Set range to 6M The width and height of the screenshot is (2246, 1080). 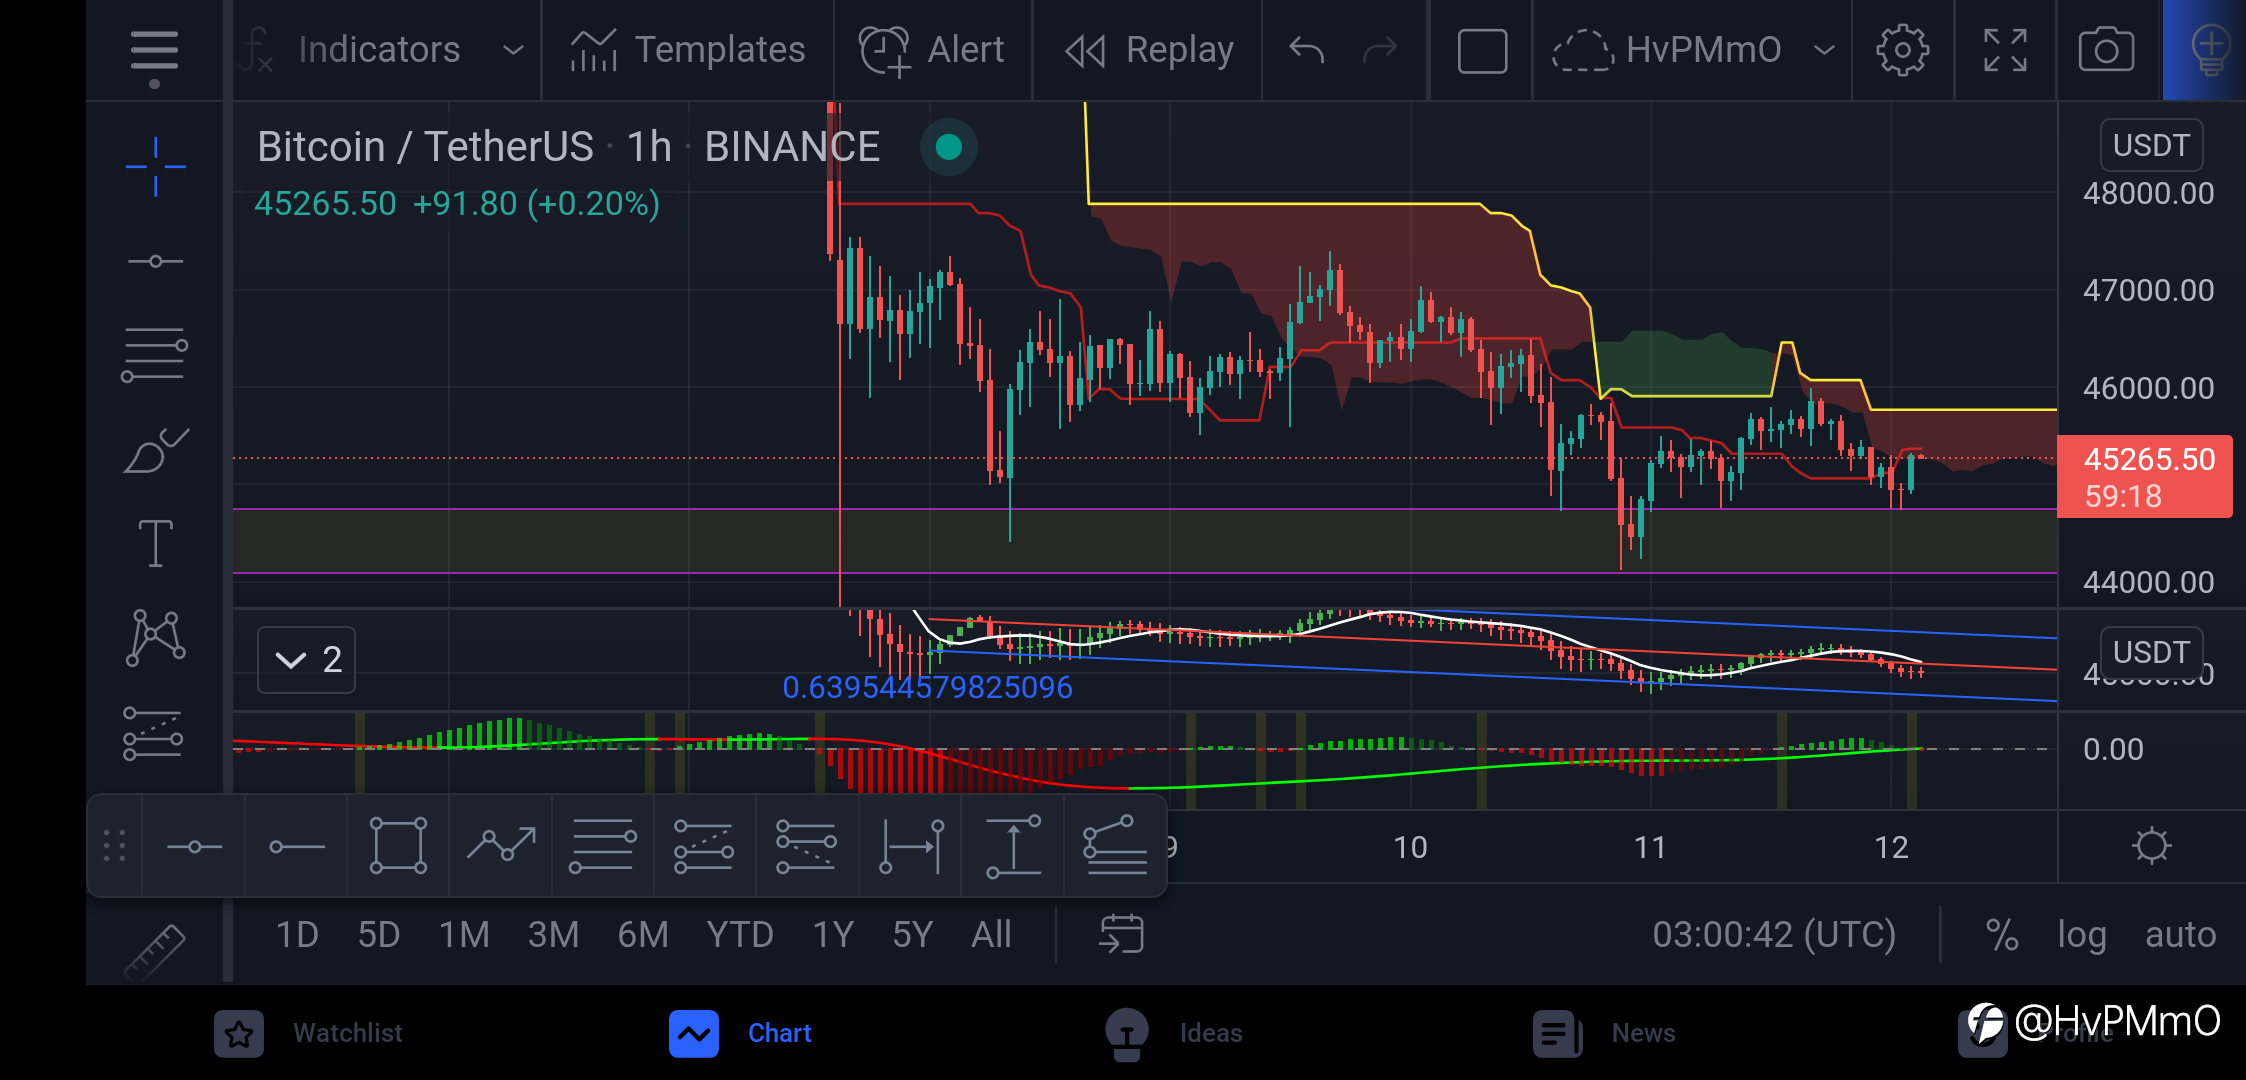tap(642, 935)
